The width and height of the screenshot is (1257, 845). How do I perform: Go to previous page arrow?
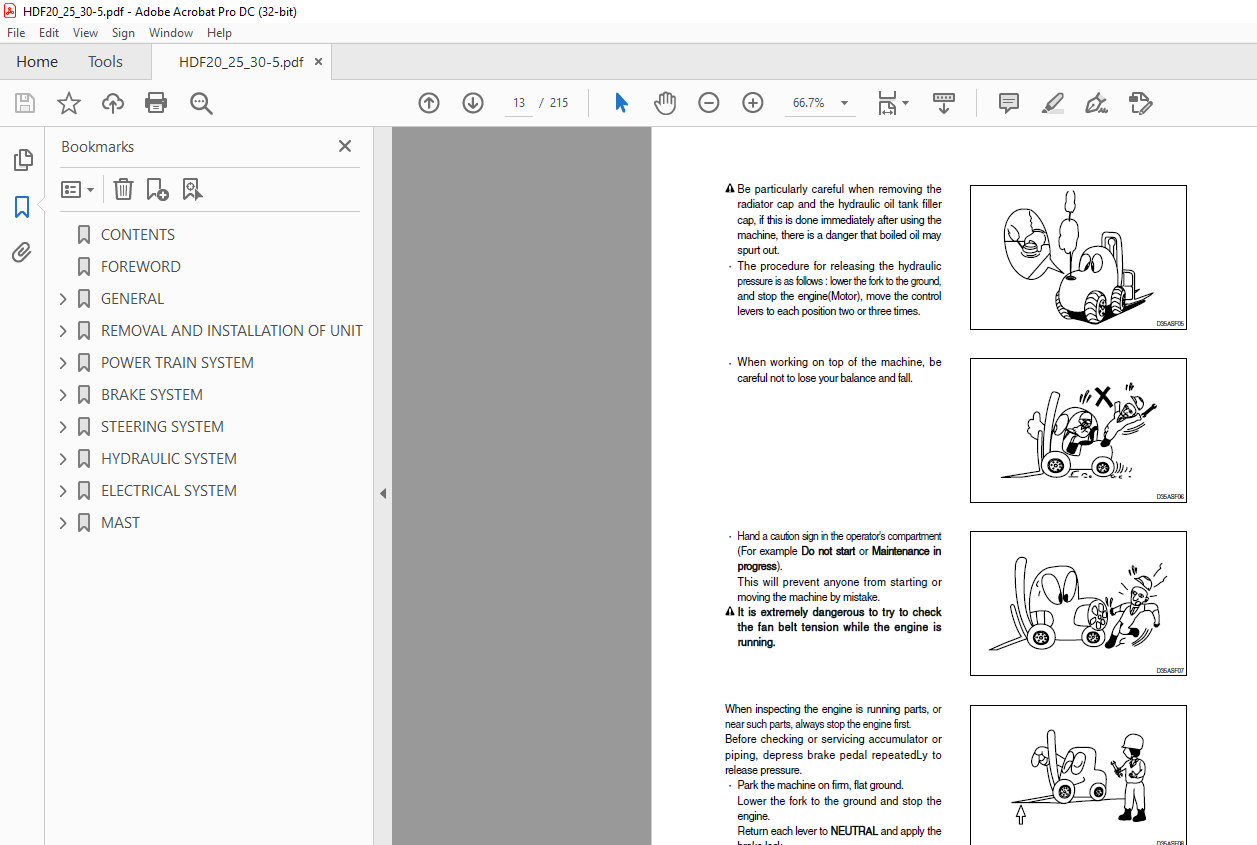tap(429, 103)
